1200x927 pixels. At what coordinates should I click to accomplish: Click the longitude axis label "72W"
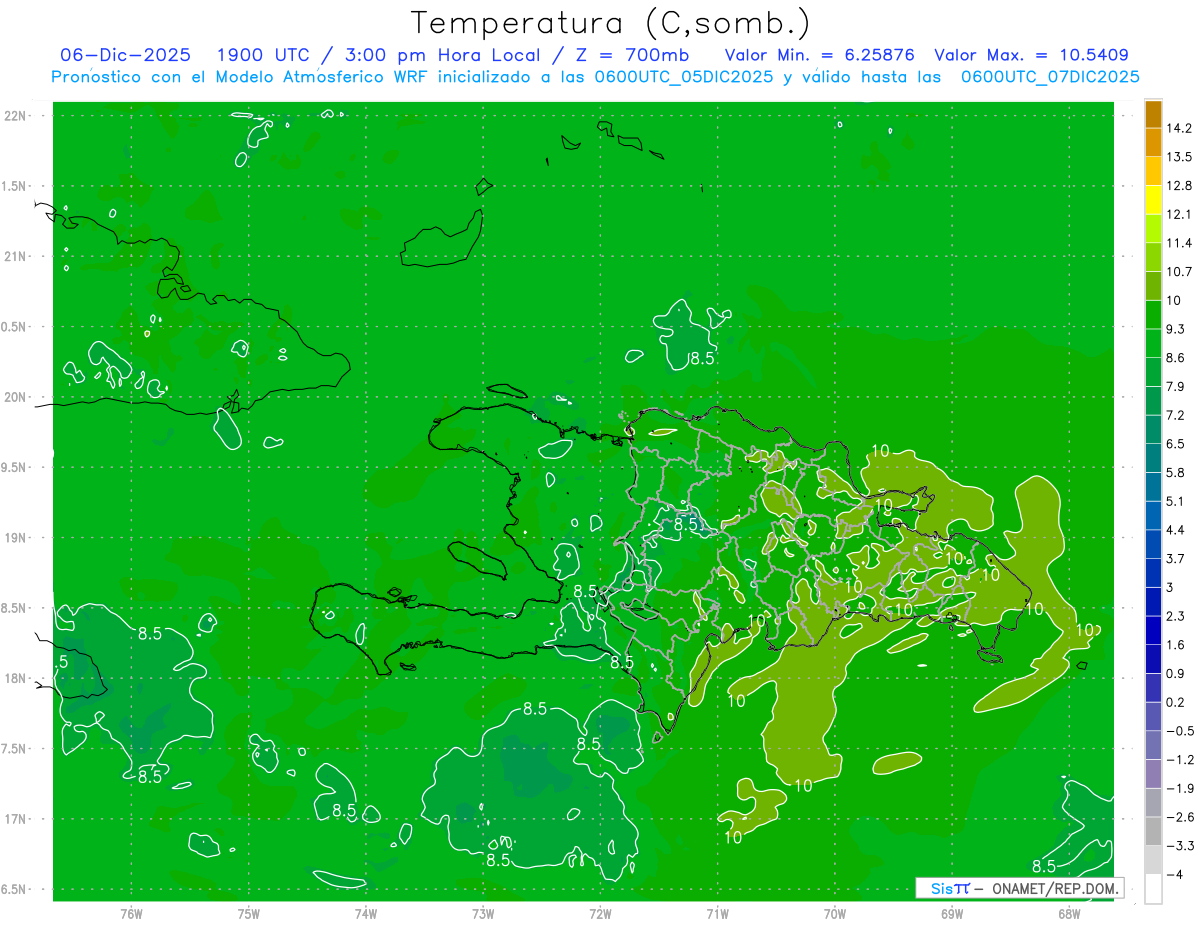coord(600,913)
